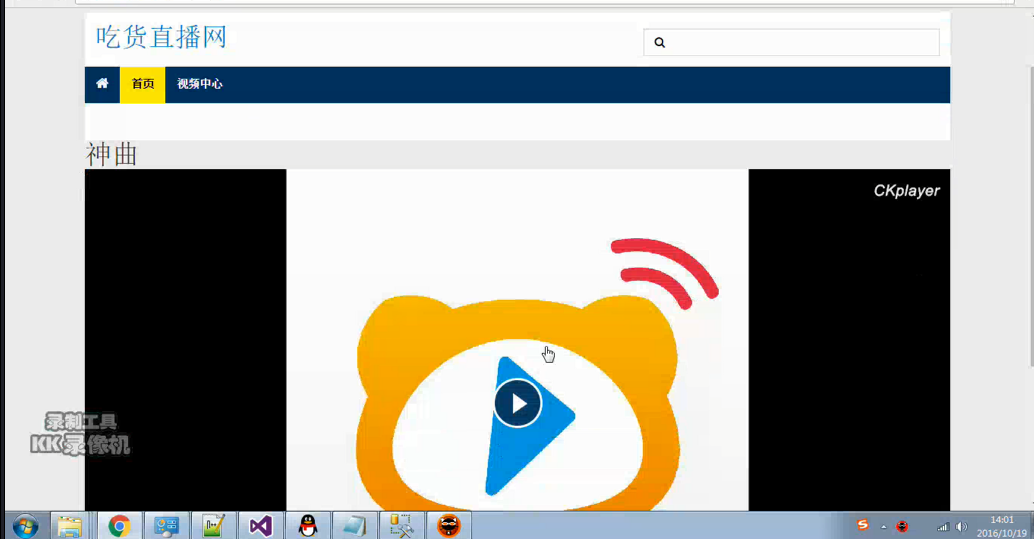The image size is (1034, 539).
Task: Click the magnifier search icon
Action: [x=659, y=42]
